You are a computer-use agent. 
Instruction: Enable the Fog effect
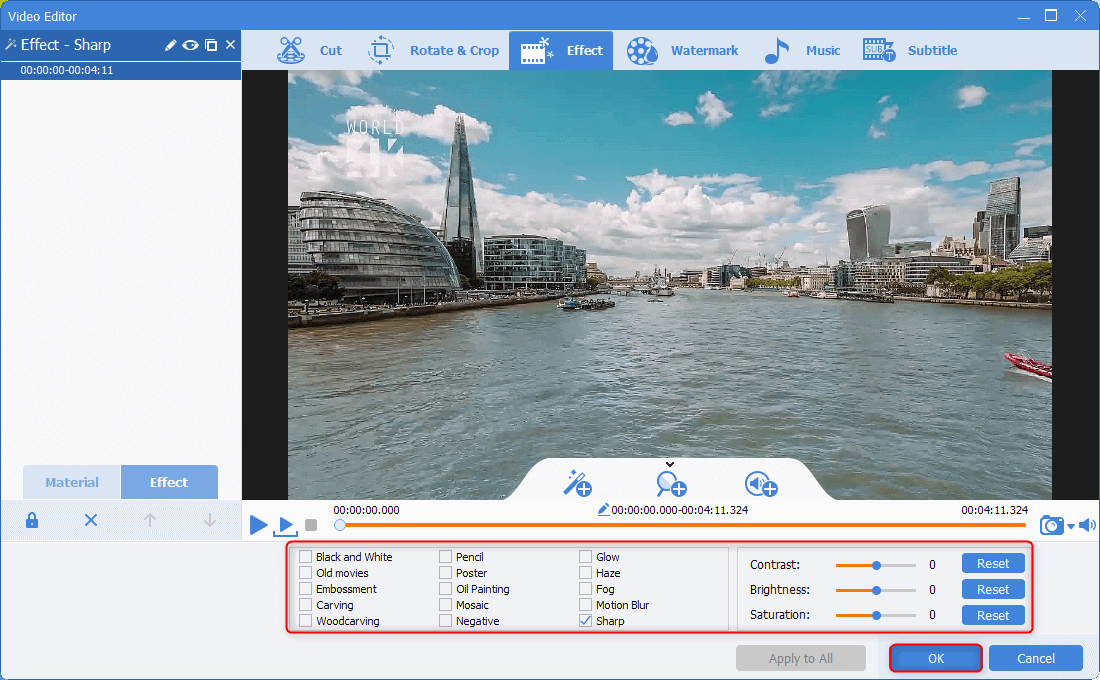[586, 589]
